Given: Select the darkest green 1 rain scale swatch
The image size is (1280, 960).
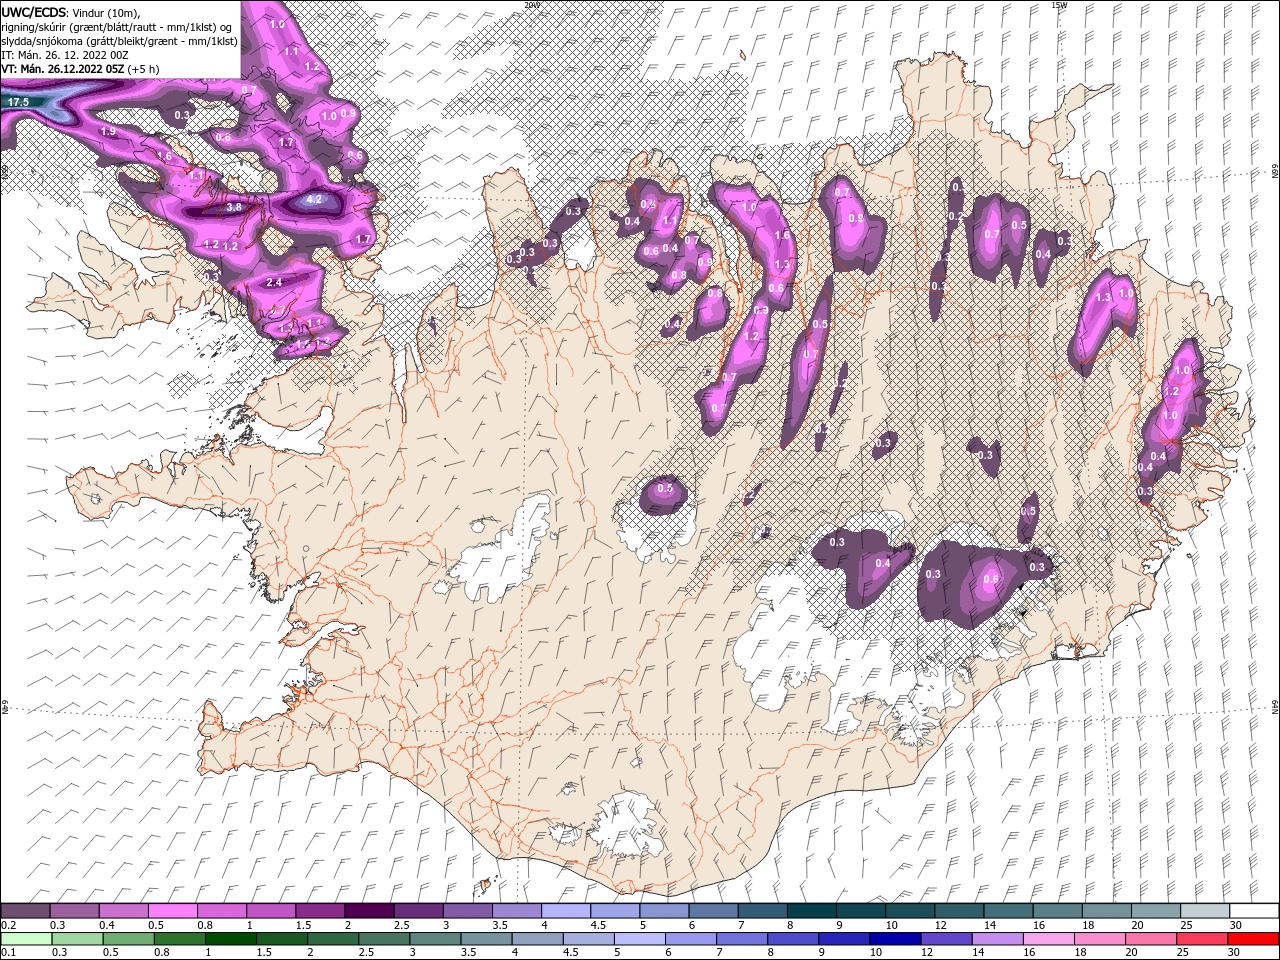Looking at the screenshot, I should tap(230, 939).
